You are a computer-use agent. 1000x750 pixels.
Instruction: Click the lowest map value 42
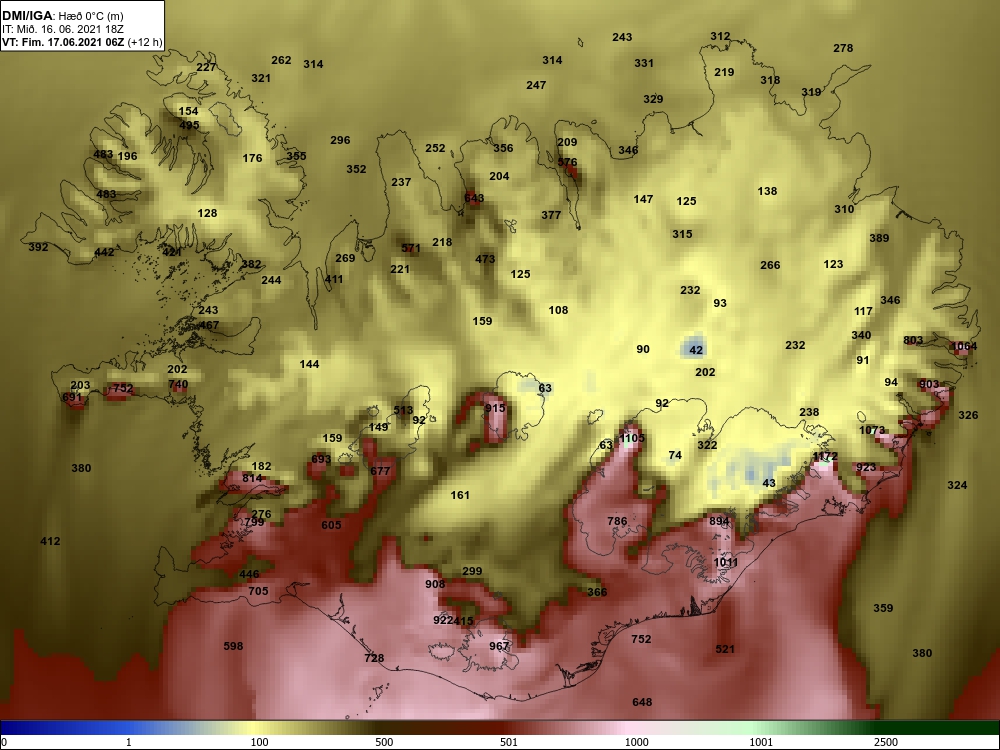pyautogui.click(x=696, y=350)
